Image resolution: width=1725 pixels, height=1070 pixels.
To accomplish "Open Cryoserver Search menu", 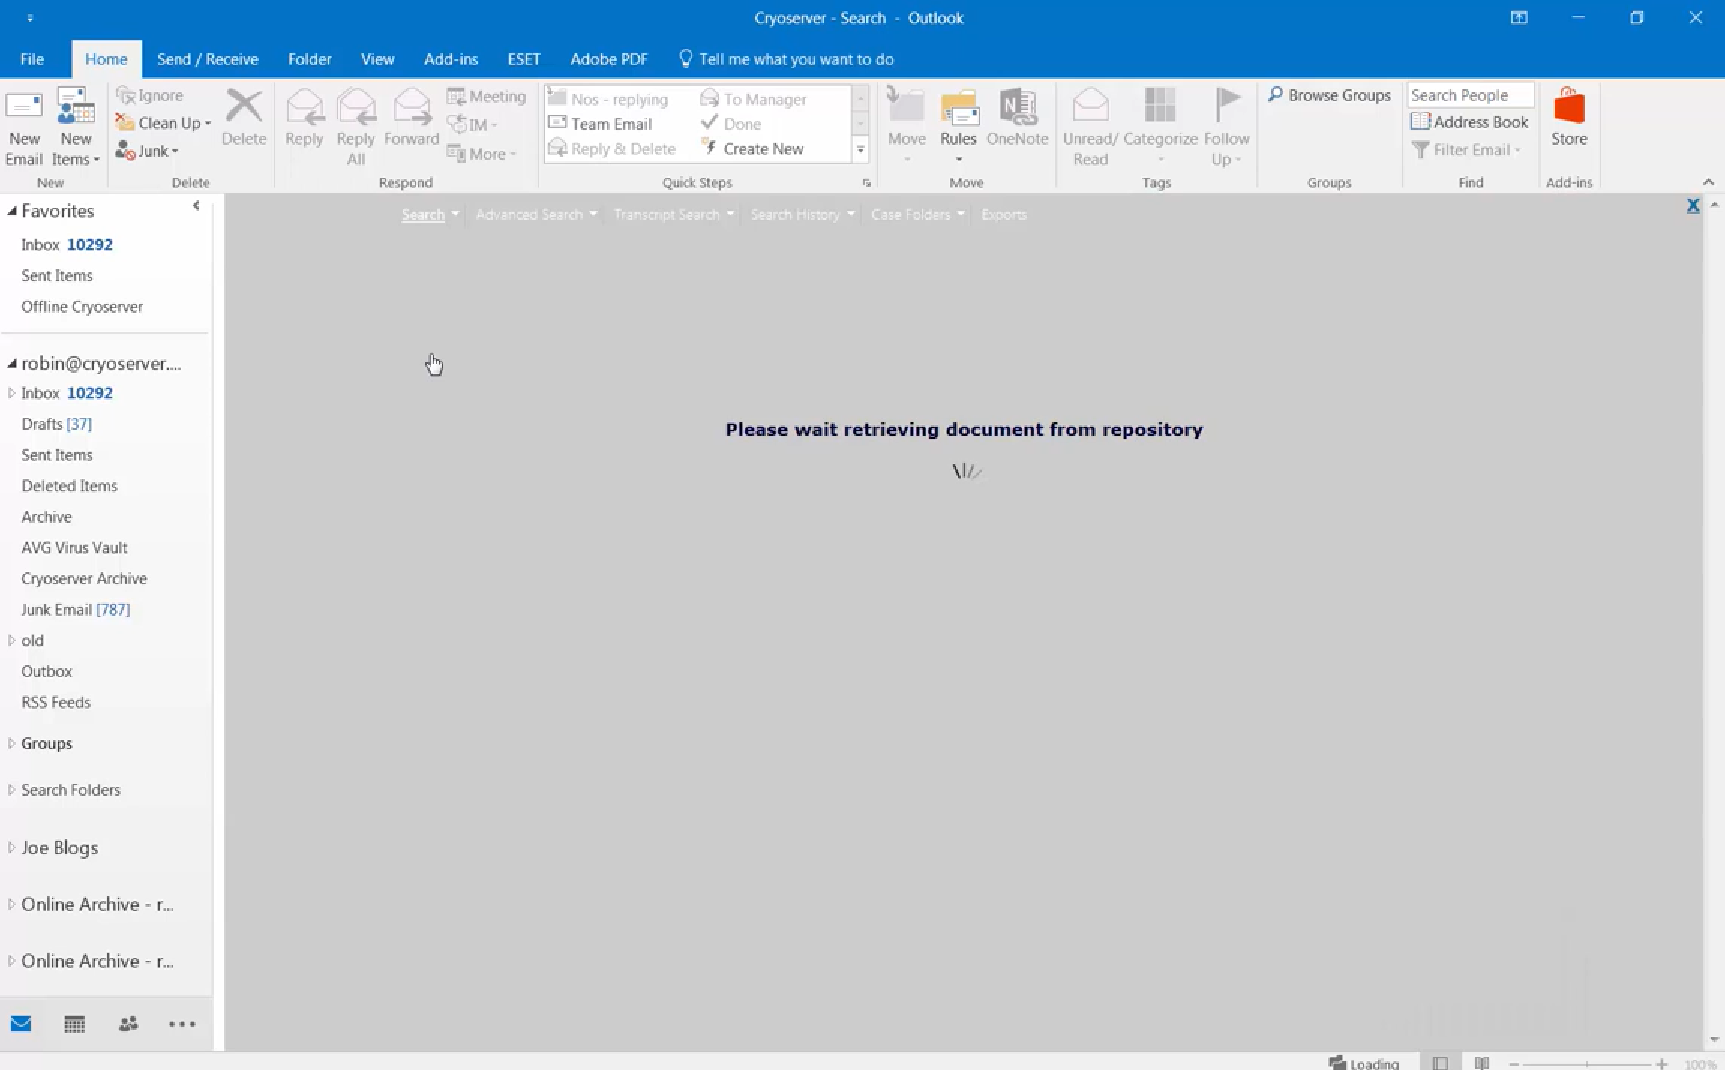I will (430, 215).
